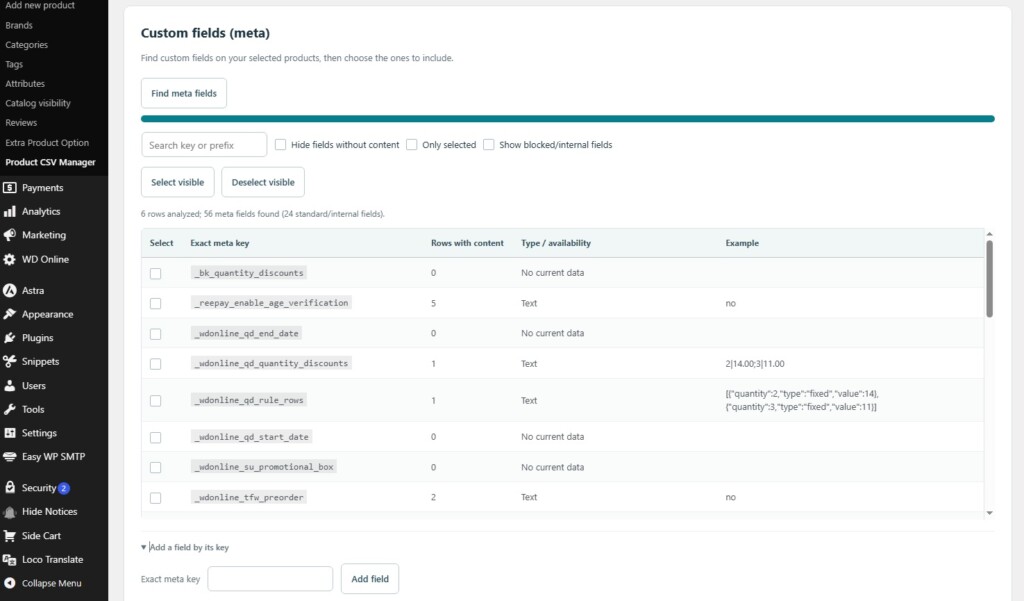Click the Tools wrench icon
Viewport: 1024px width, 601px height.
click(x=10, y=410)
